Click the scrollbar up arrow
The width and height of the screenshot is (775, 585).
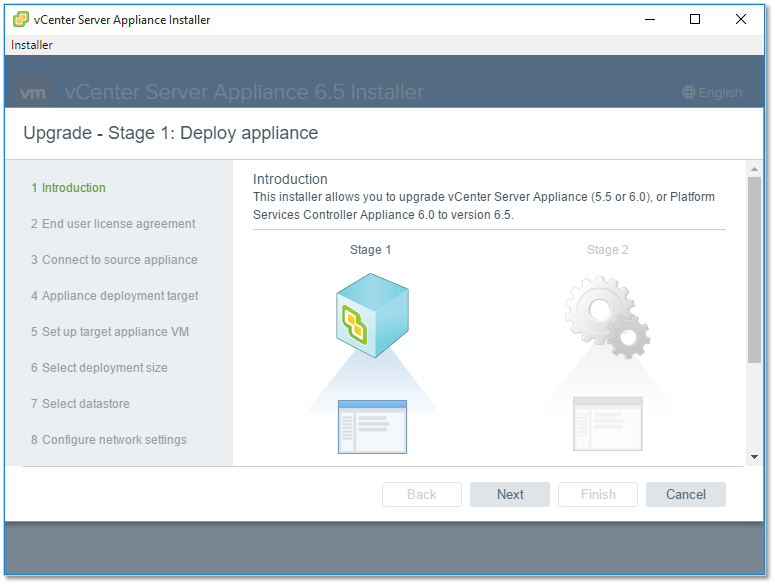click(754, 169)
